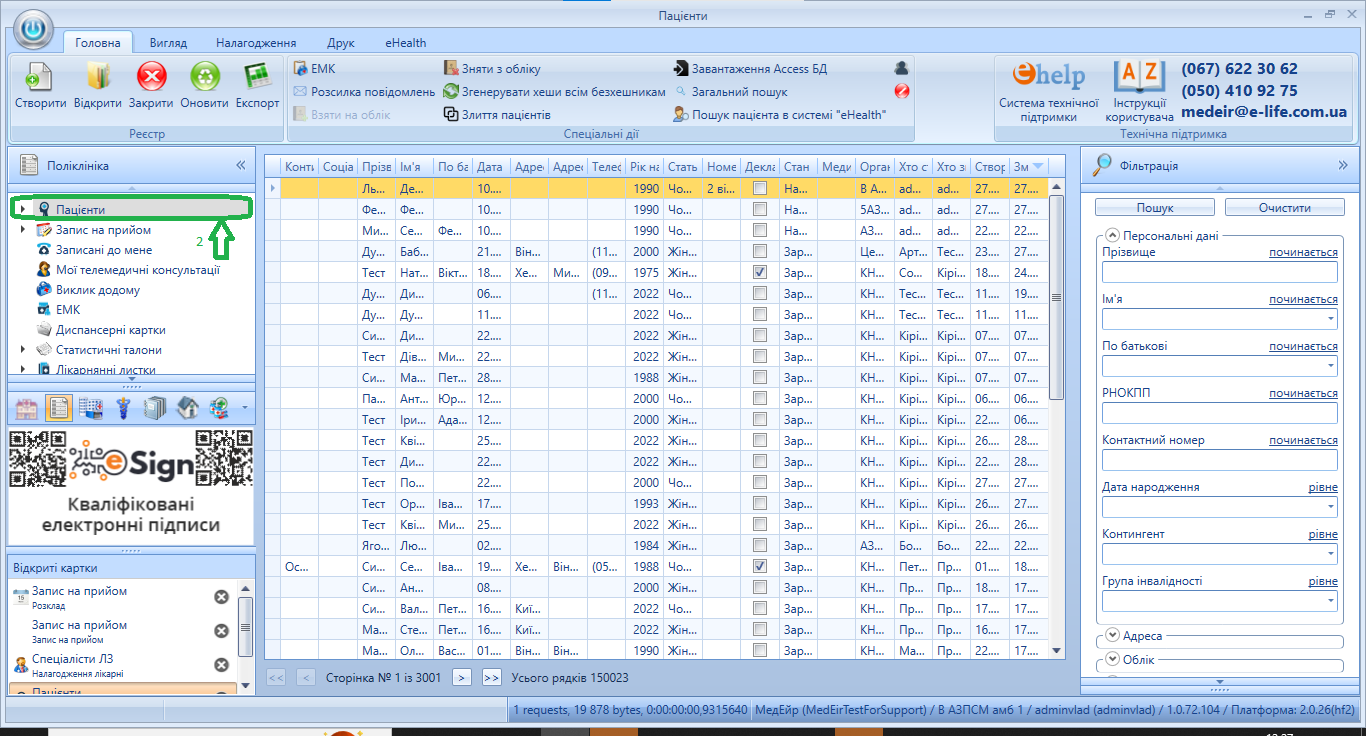Open the Група інвалідності dropdown
Image resolution: width=1366 pixels, height=736 pixels.
click(1330, 602)
